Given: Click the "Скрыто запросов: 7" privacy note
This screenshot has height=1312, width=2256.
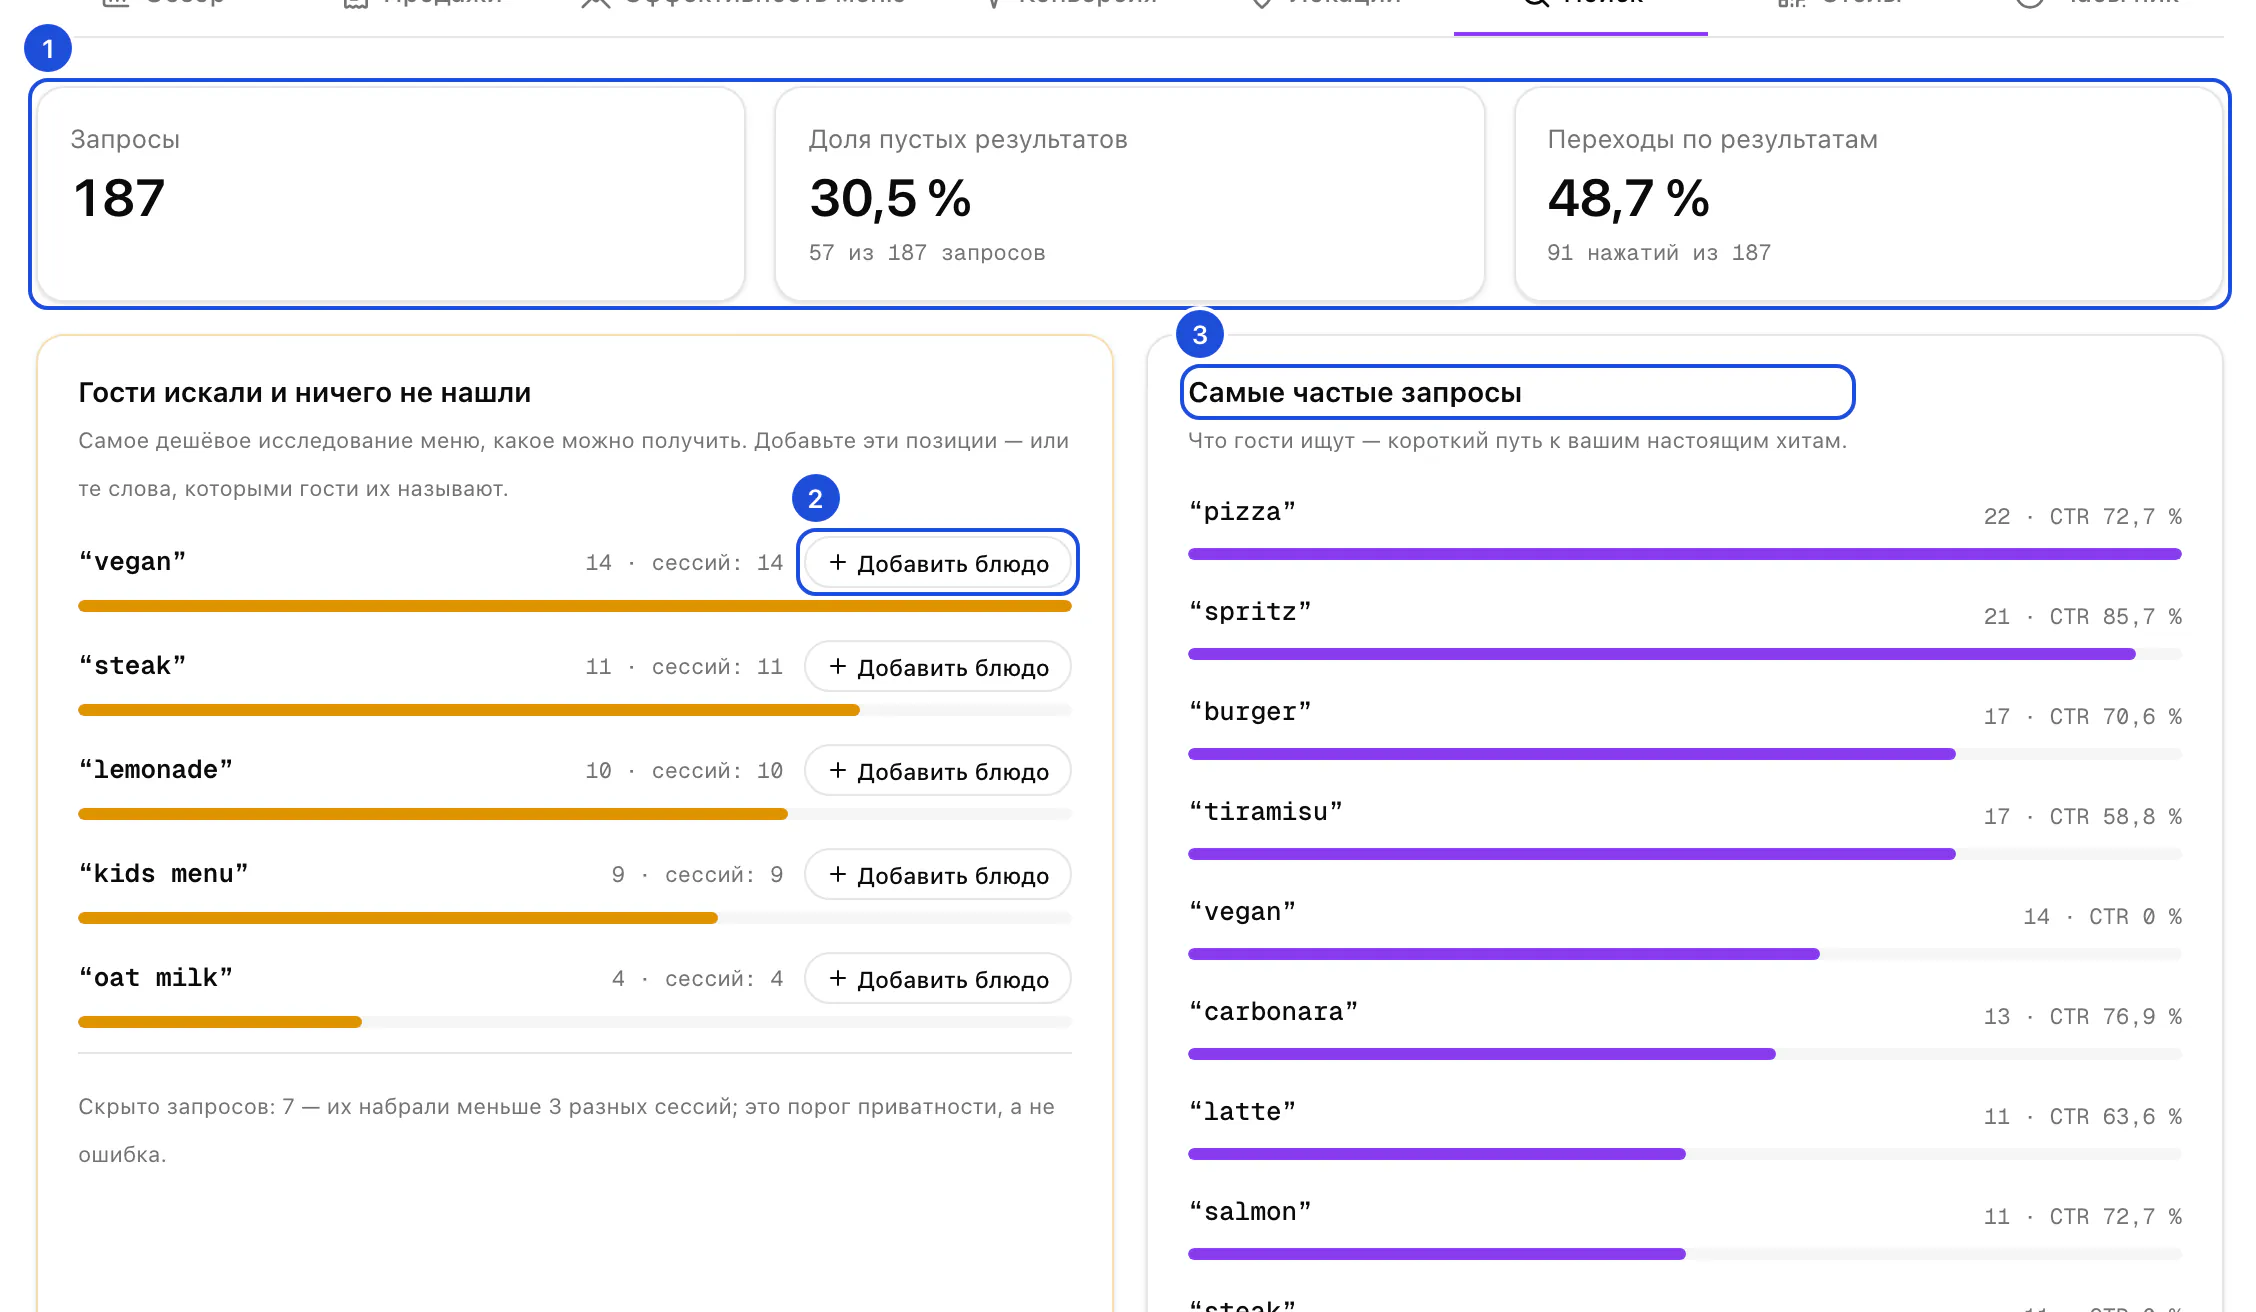Looking at the screenshot, I should point(567,1131).
